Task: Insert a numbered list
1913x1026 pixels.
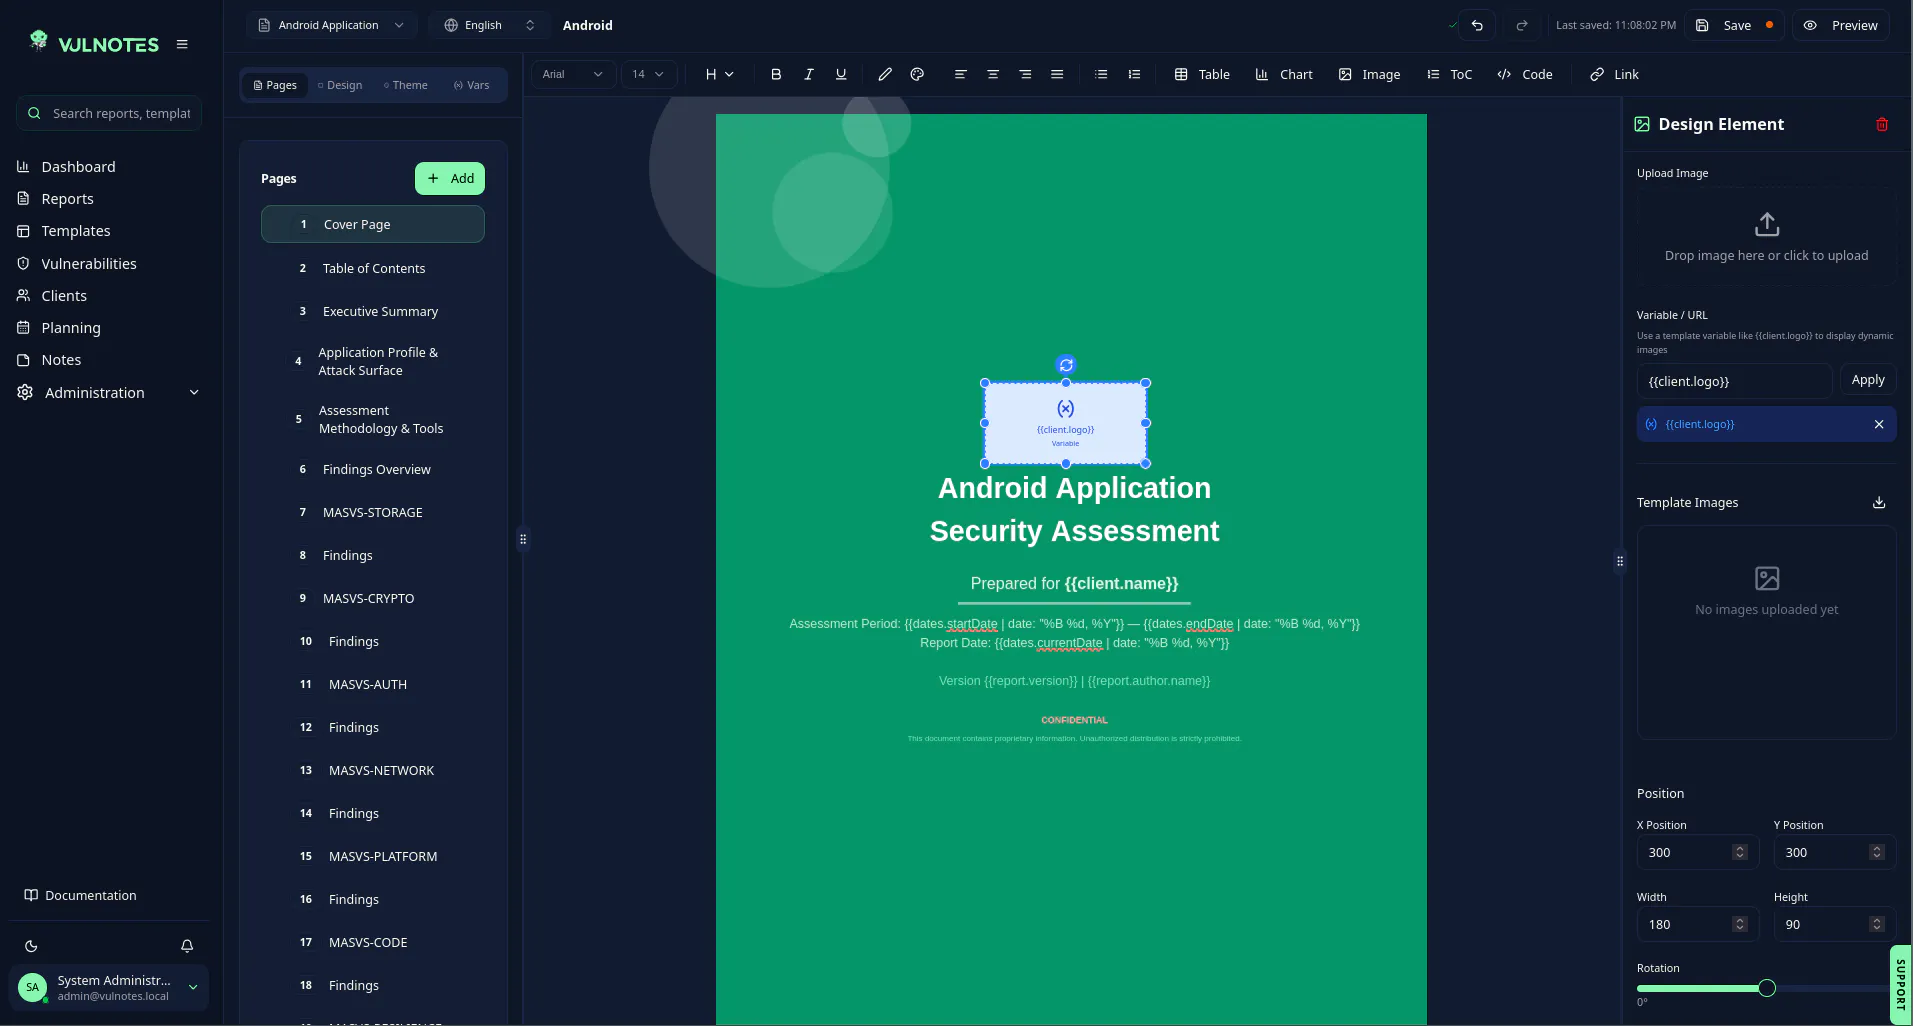Action: coord(1134,74)
